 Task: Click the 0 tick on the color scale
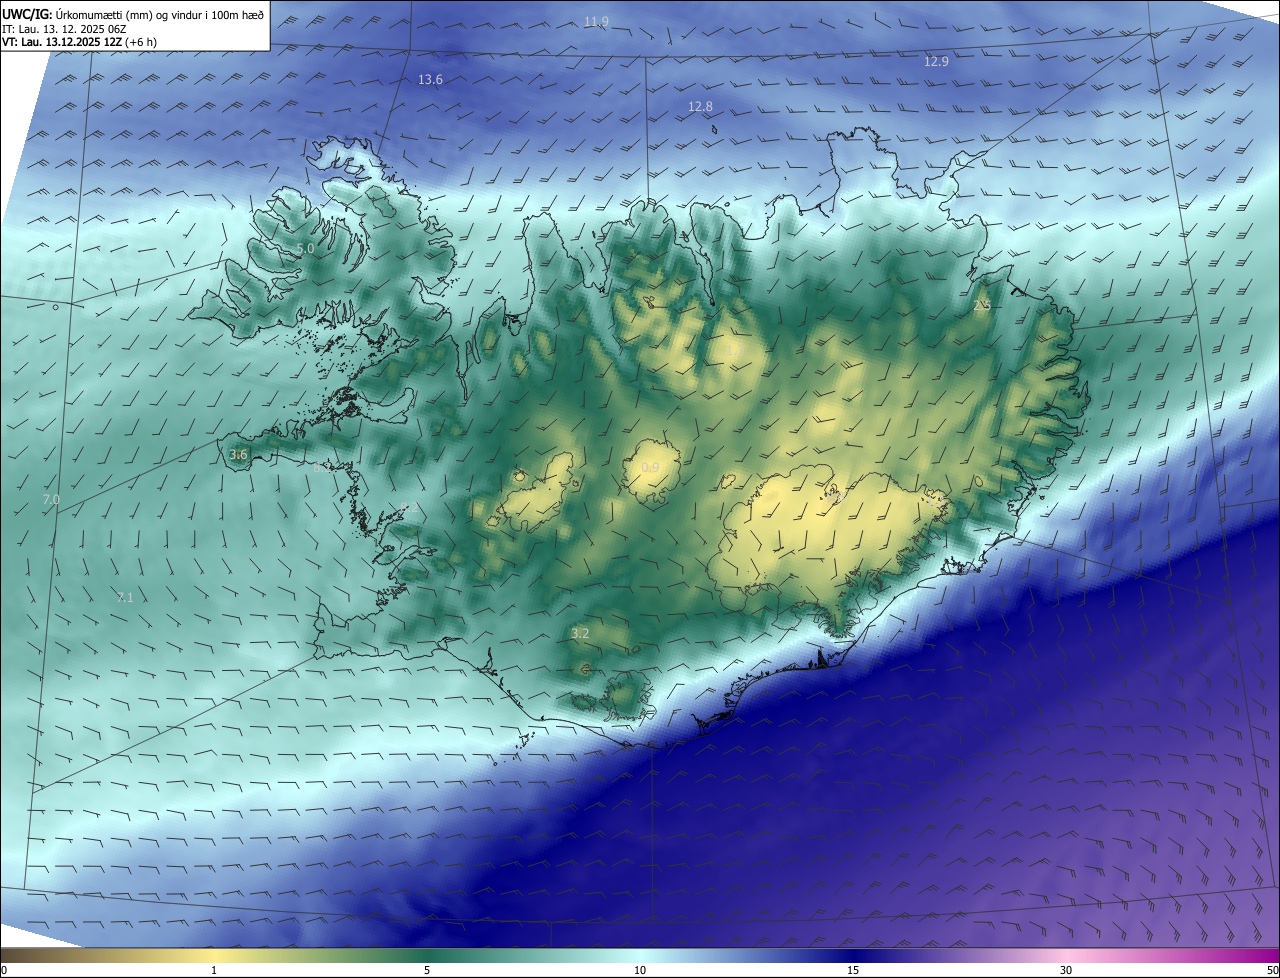coord(4,970)
